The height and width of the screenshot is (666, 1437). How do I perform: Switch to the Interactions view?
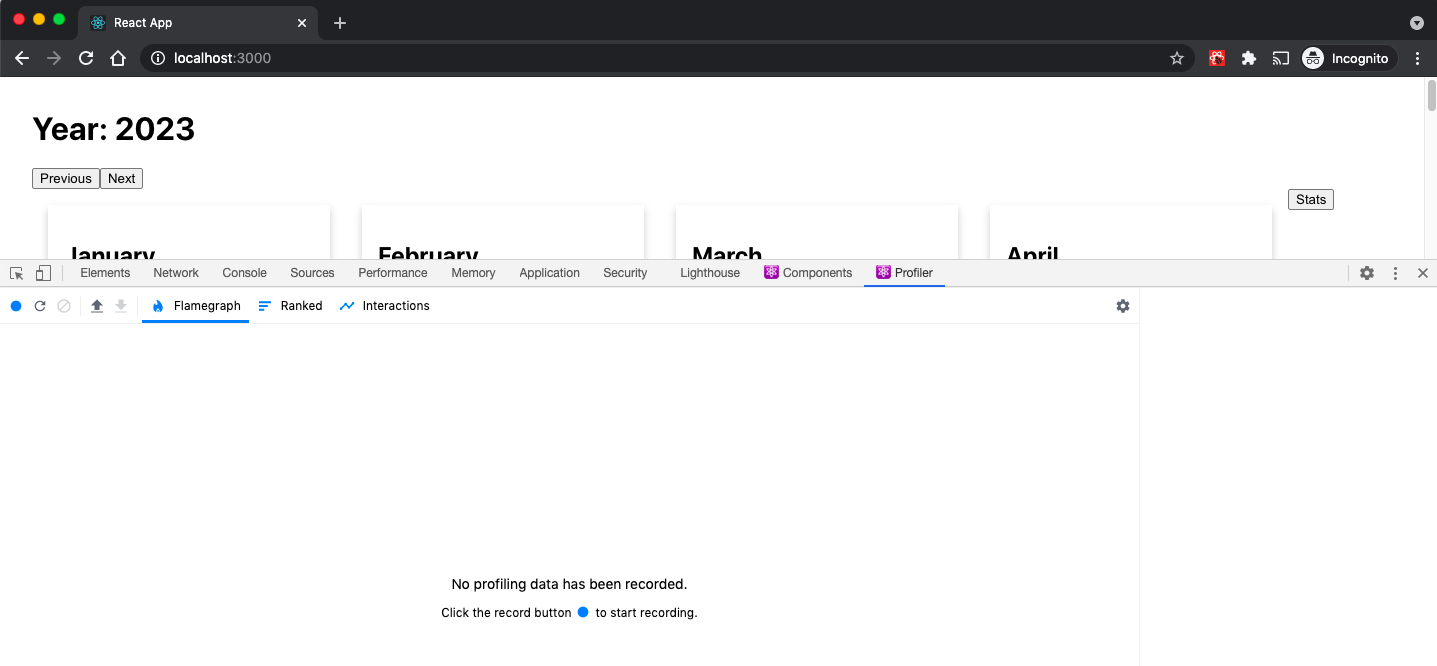pos(384,306)
